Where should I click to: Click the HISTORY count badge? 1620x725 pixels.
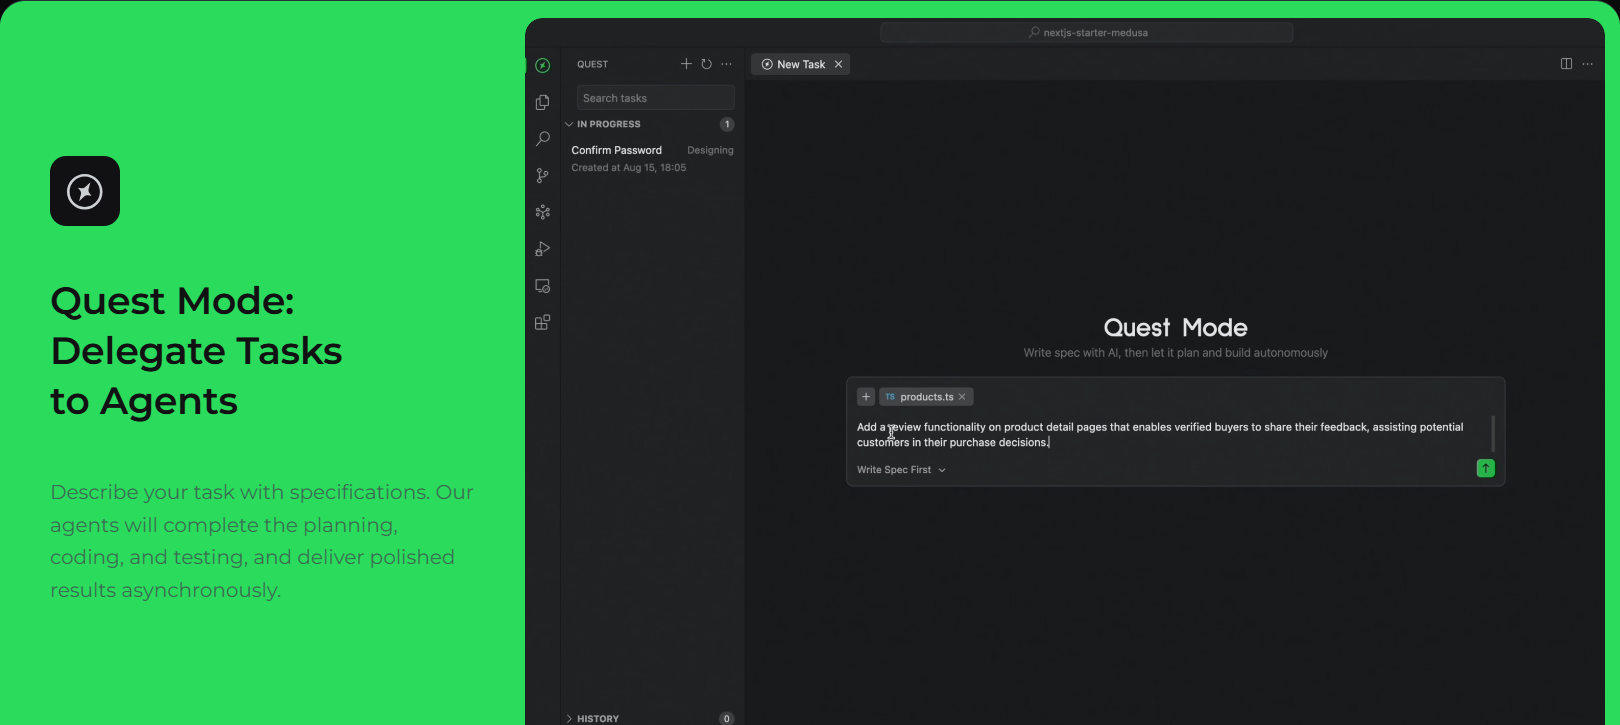[x=727, y=718]
